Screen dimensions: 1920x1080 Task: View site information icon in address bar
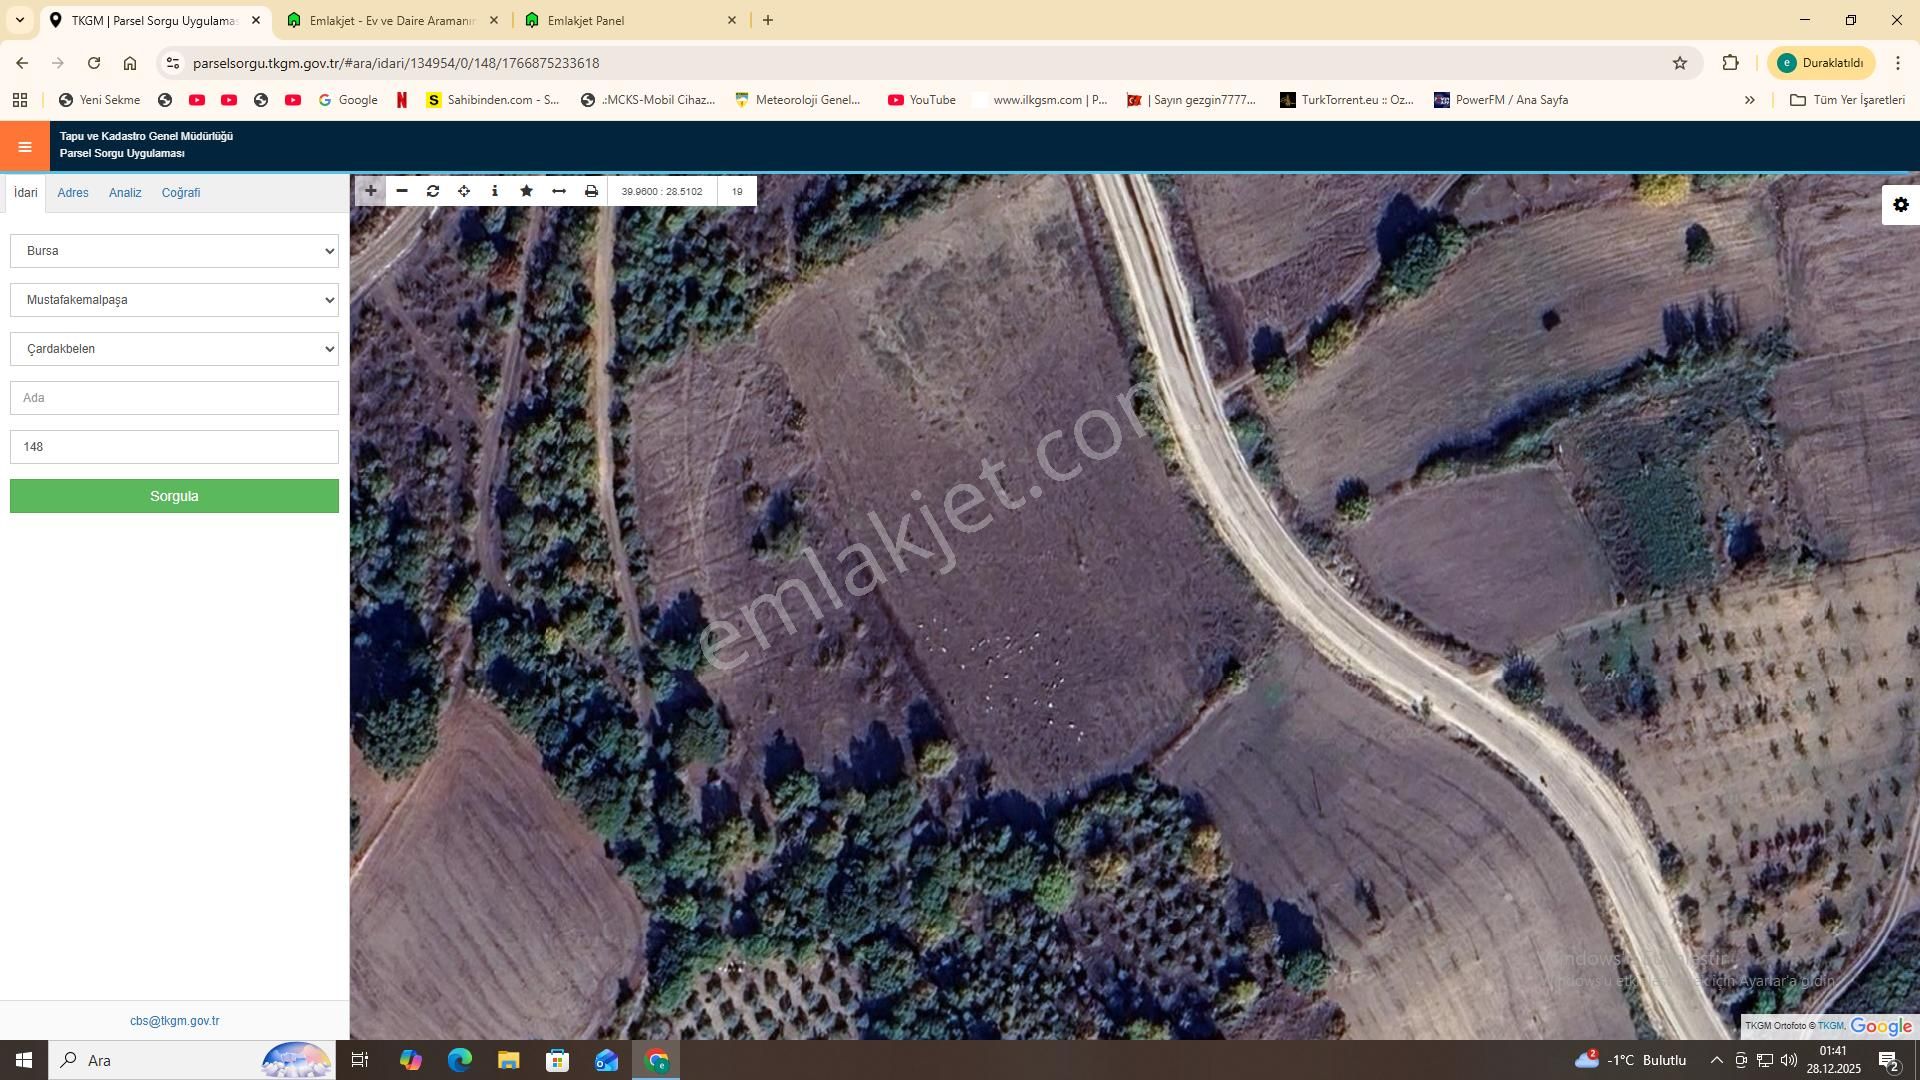point(173,63)
